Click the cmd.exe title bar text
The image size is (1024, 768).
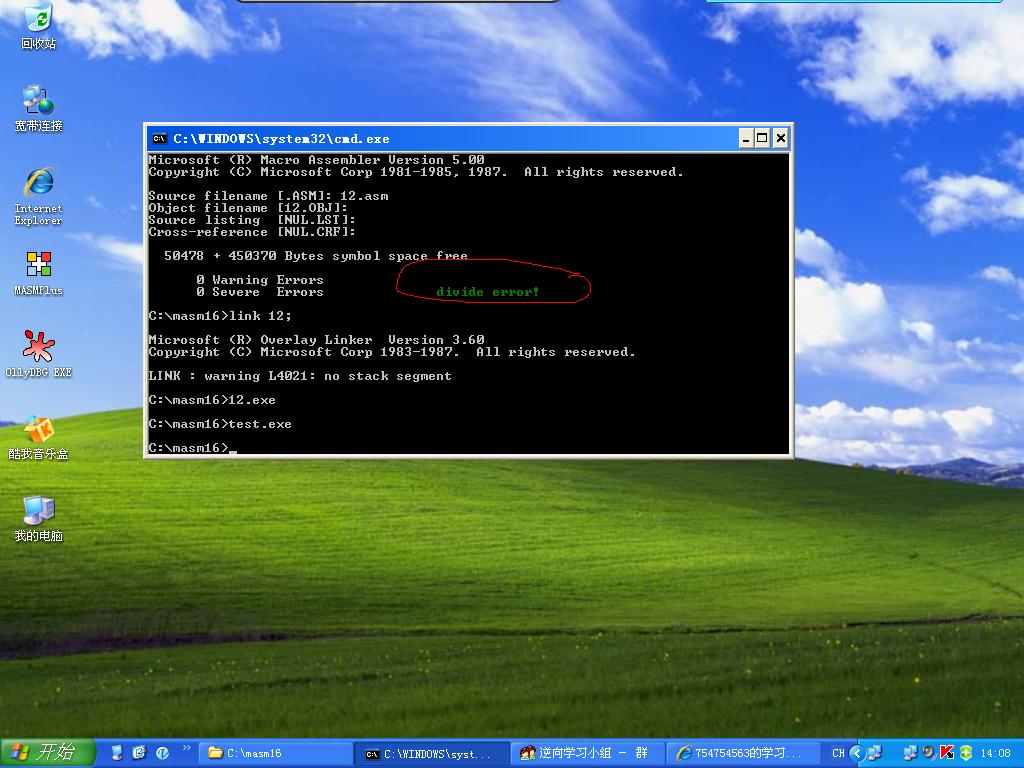[x=281, y=138]
